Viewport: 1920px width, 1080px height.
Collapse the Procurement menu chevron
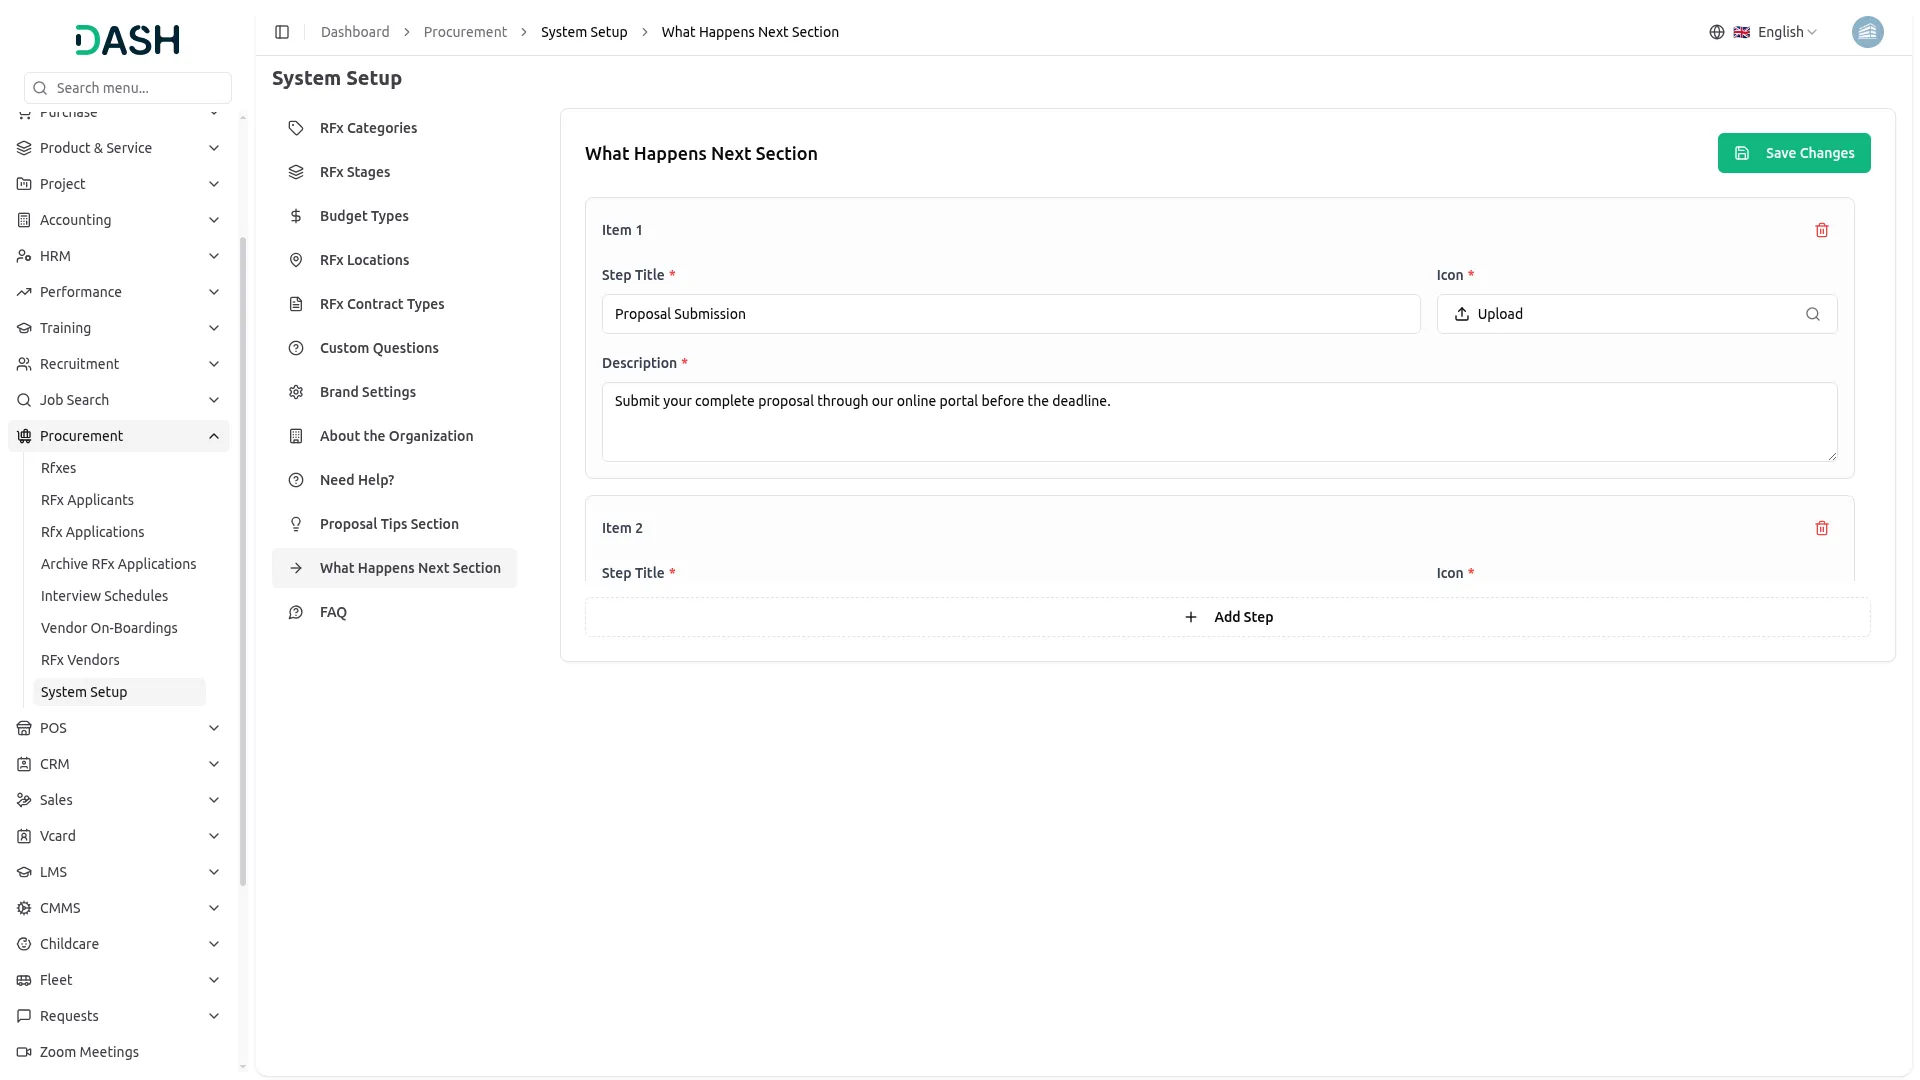(214, 436)
